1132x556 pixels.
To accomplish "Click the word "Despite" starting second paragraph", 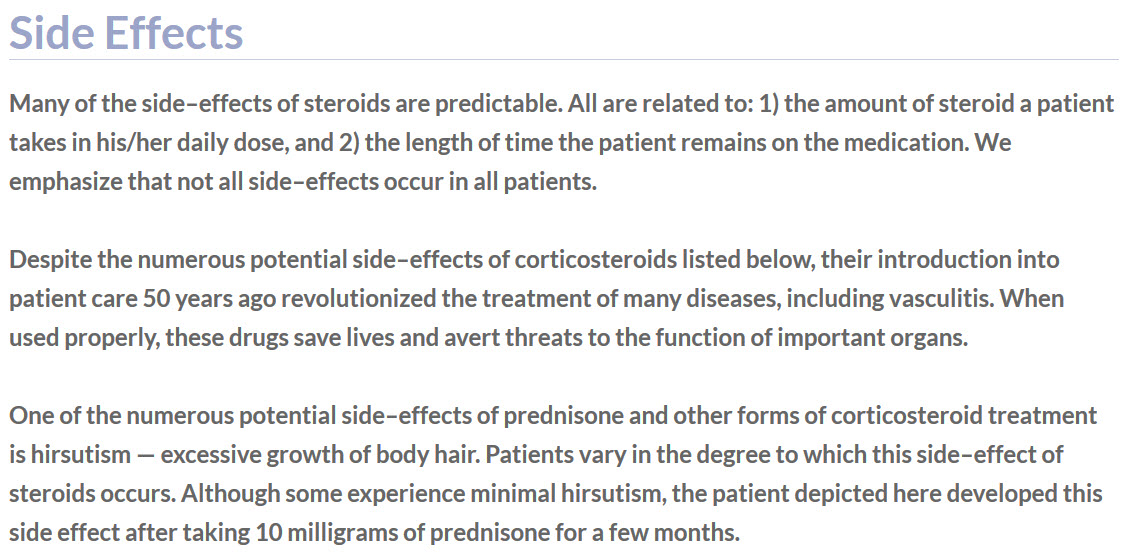I will 46,259.
